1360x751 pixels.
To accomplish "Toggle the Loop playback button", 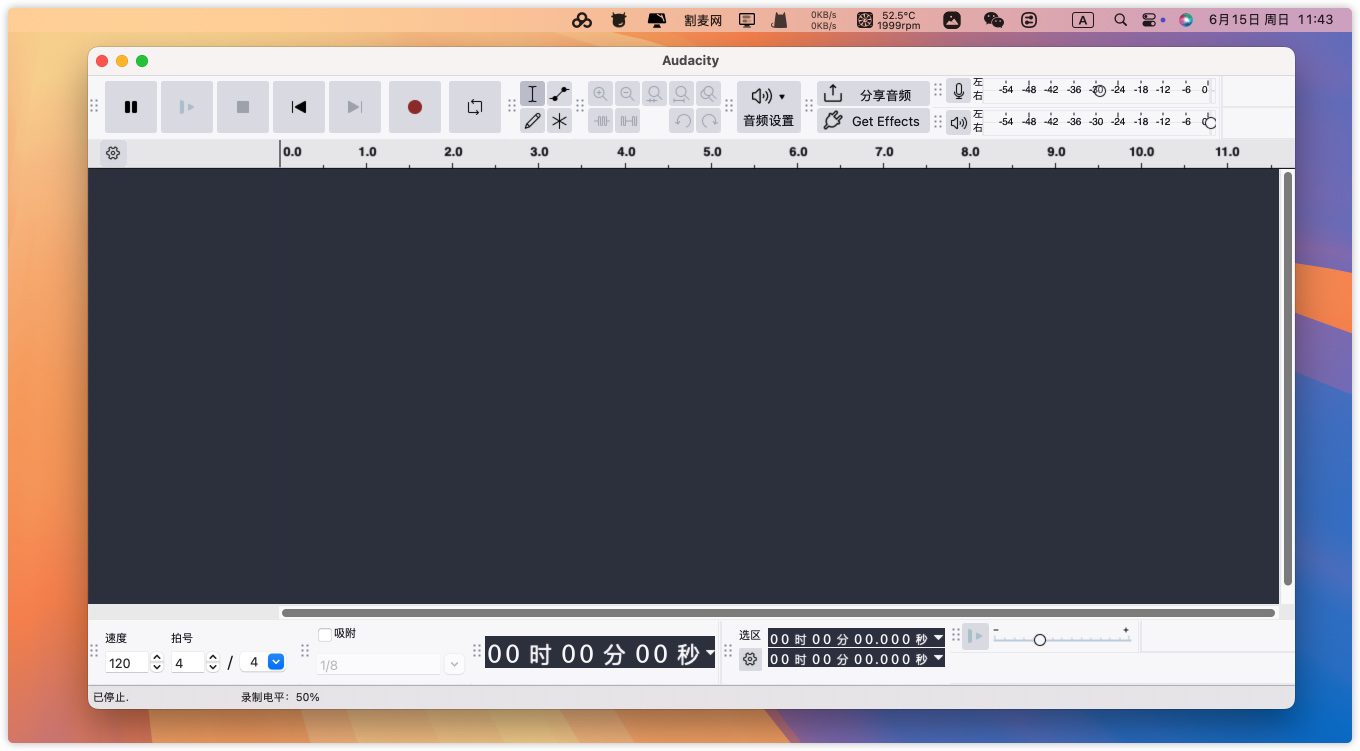I will click(475, 107).
